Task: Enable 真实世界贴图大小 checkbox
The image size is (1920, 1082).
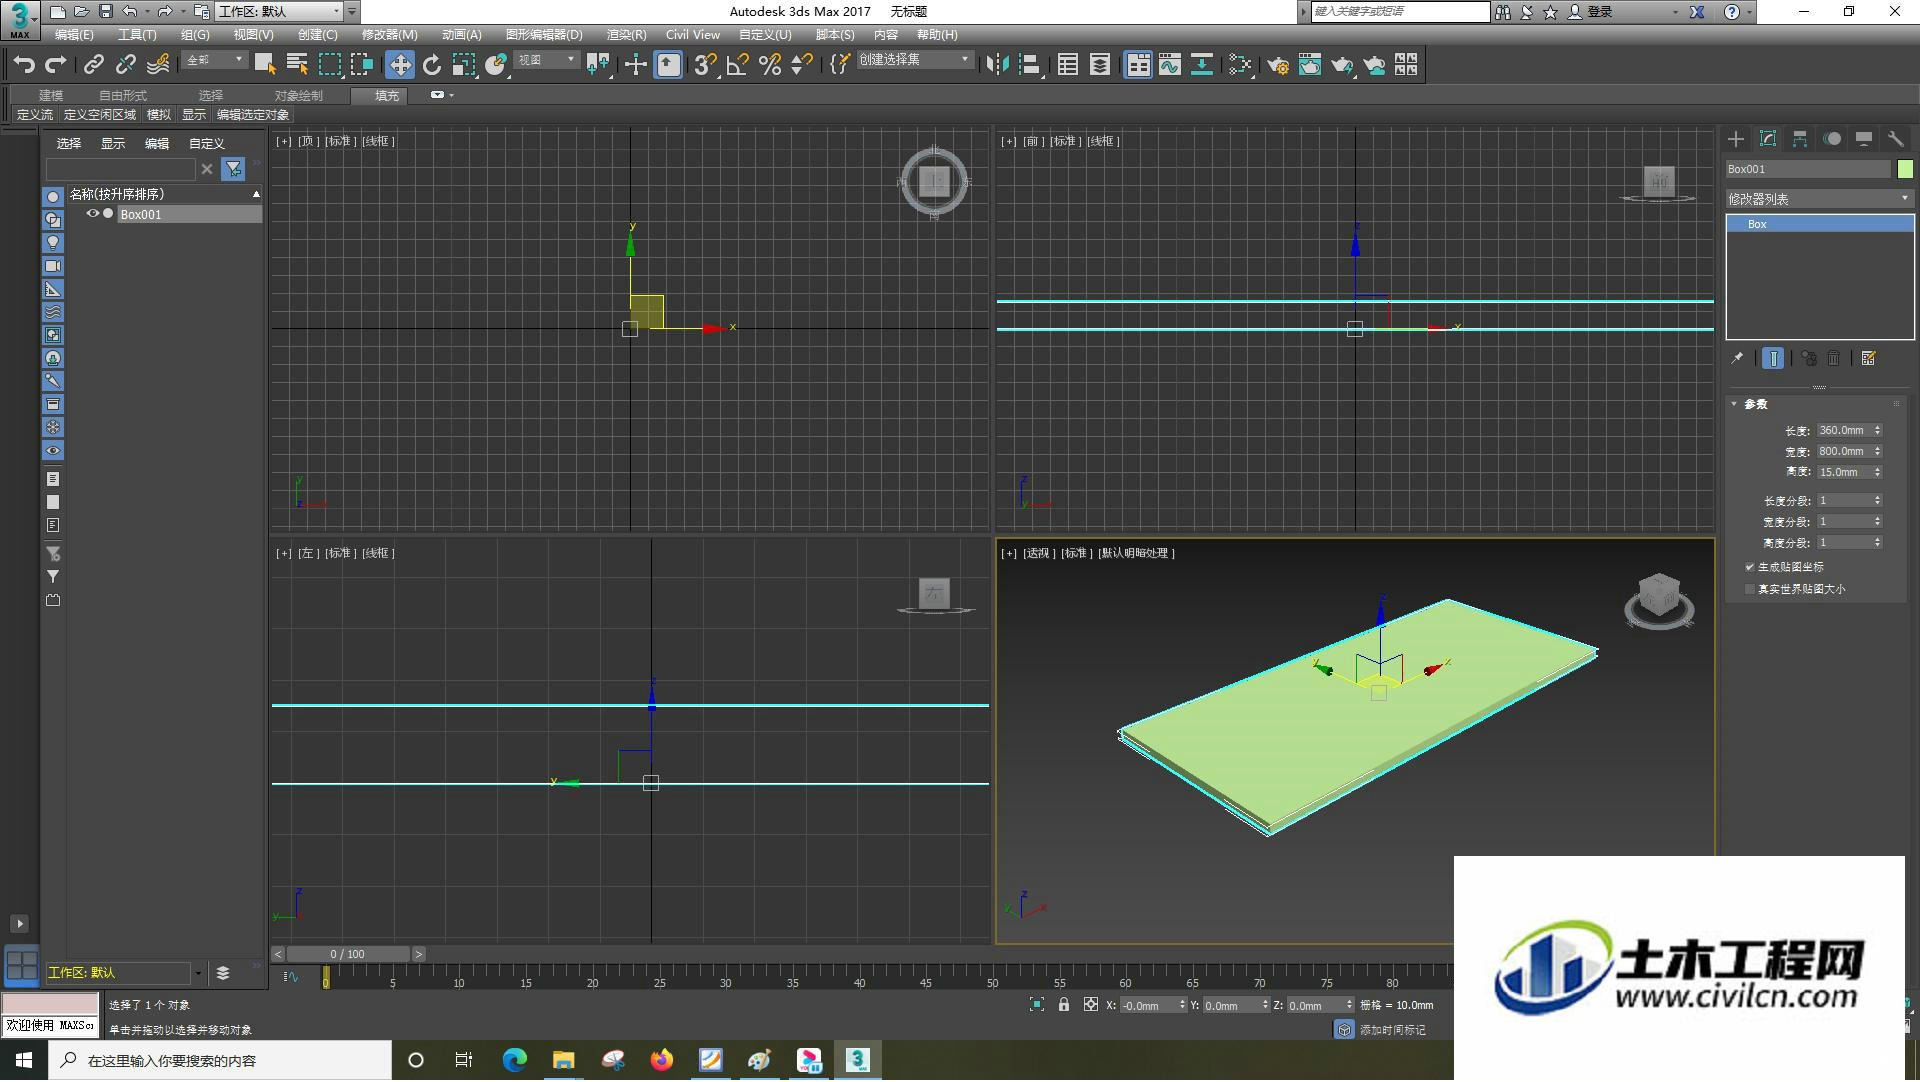Action: click(1750, 589)
